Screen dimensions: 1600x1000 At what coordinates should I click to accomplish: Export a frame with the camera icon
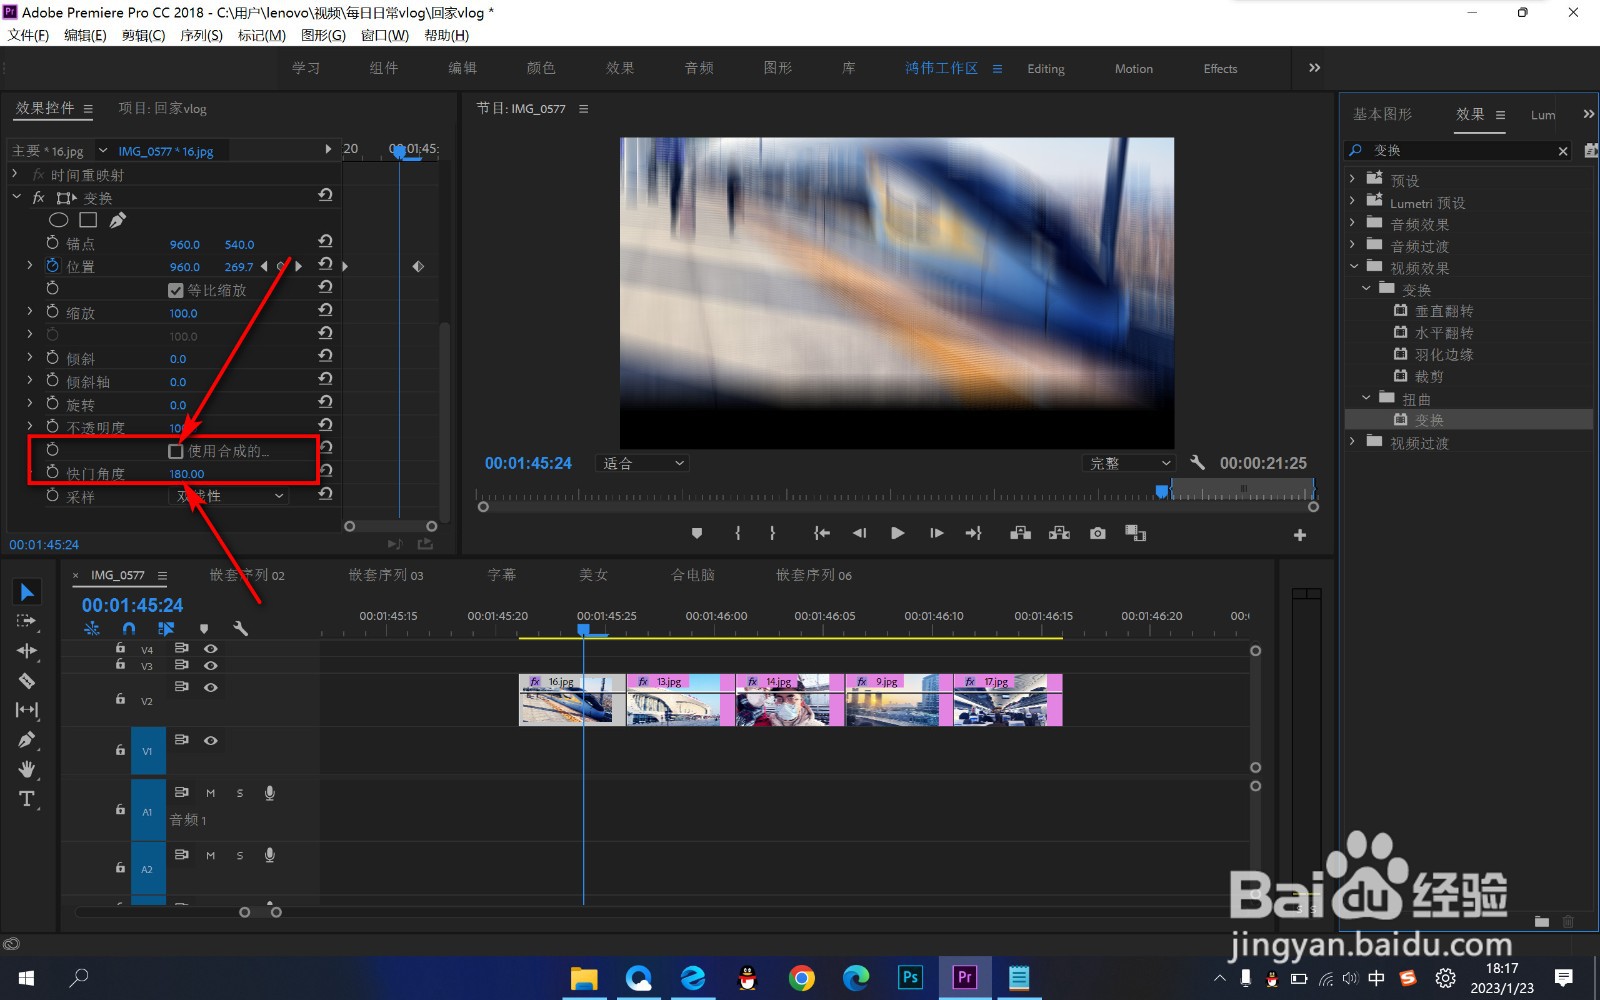click(1098, 533)
